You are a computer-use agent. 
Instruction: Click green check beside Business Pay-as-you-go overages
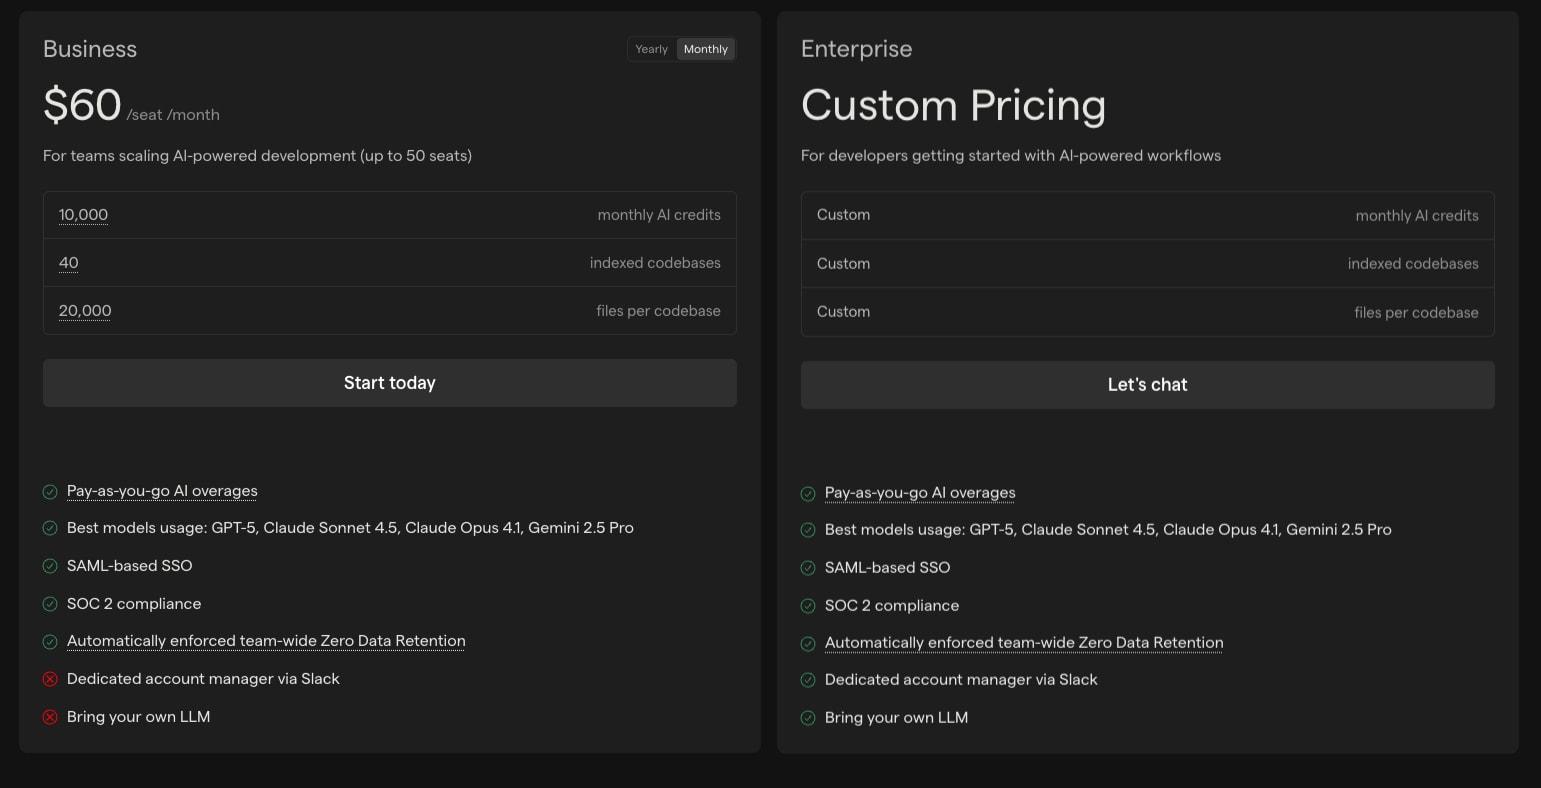click(50, 492)
